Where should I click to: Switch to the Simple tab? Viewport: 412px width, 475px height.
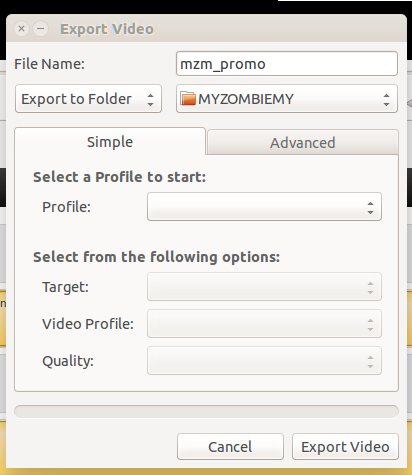pyautogui.click(x=110, y=142)
